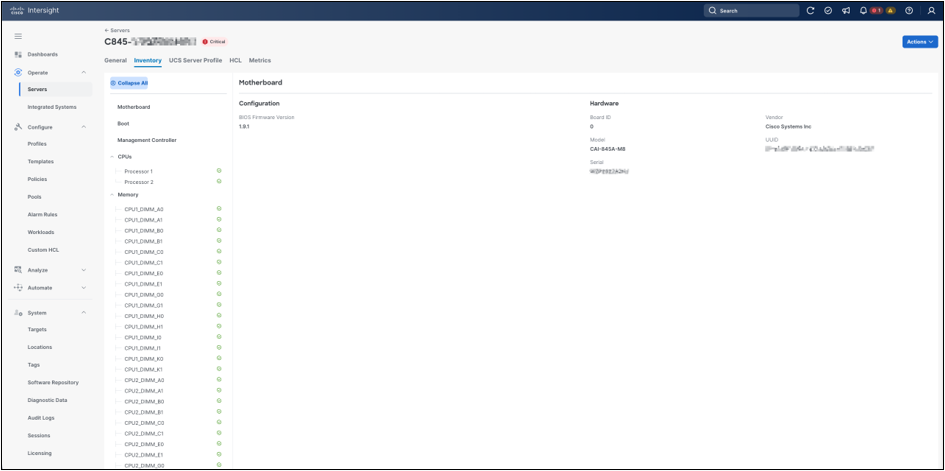The width and height of the screenshot is (945, 471).
Task: Click the model value CAI-845A-M8
Action: [x=608, y=149]
